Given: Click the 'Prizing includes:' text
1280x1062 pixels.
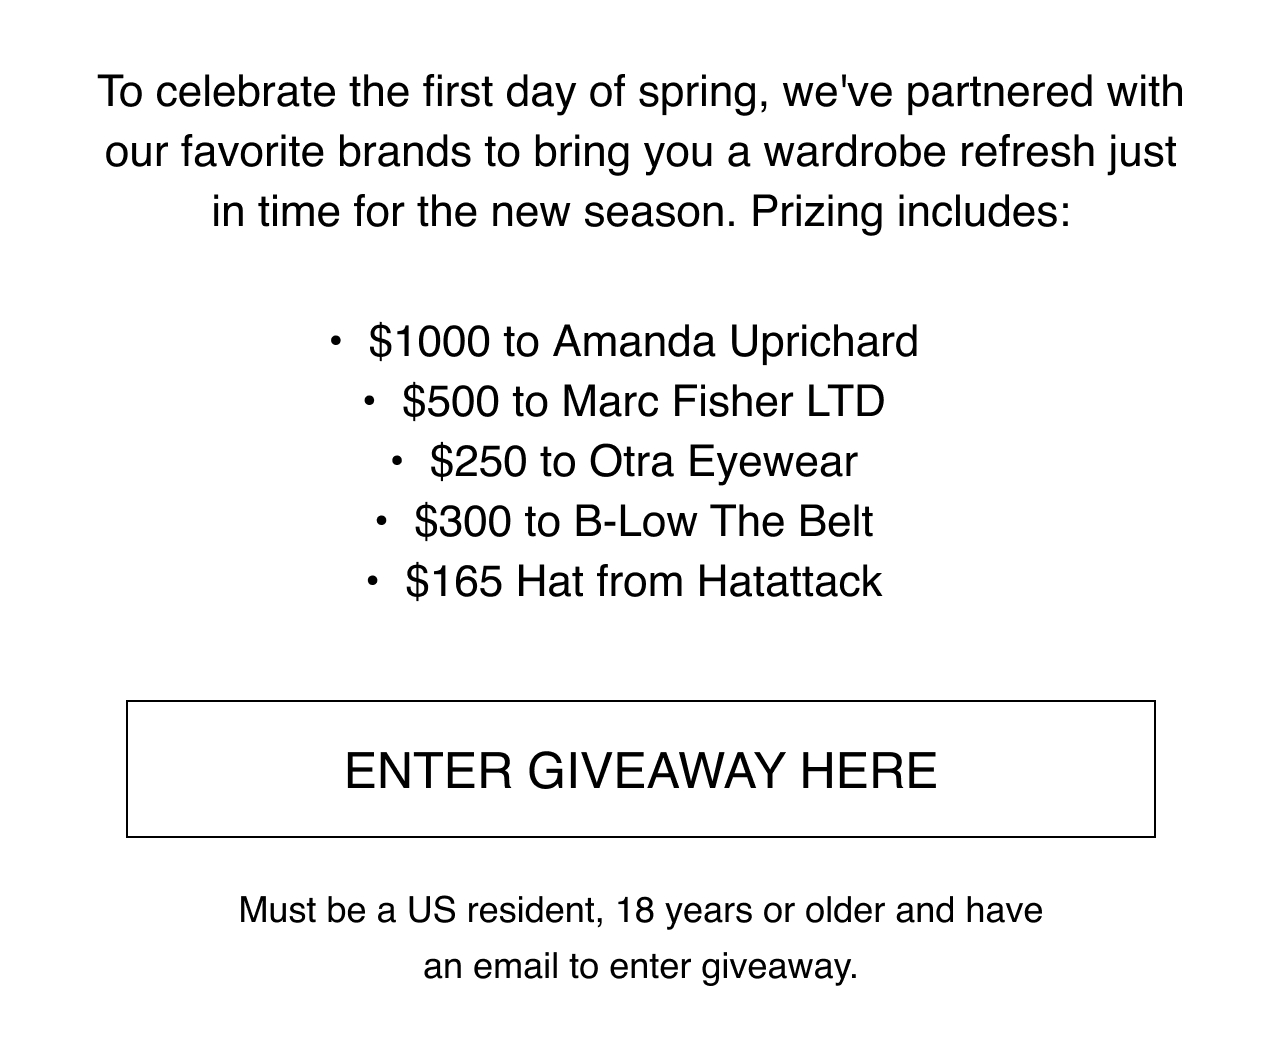Looking at the screenshot, I should tap(910, 211).
